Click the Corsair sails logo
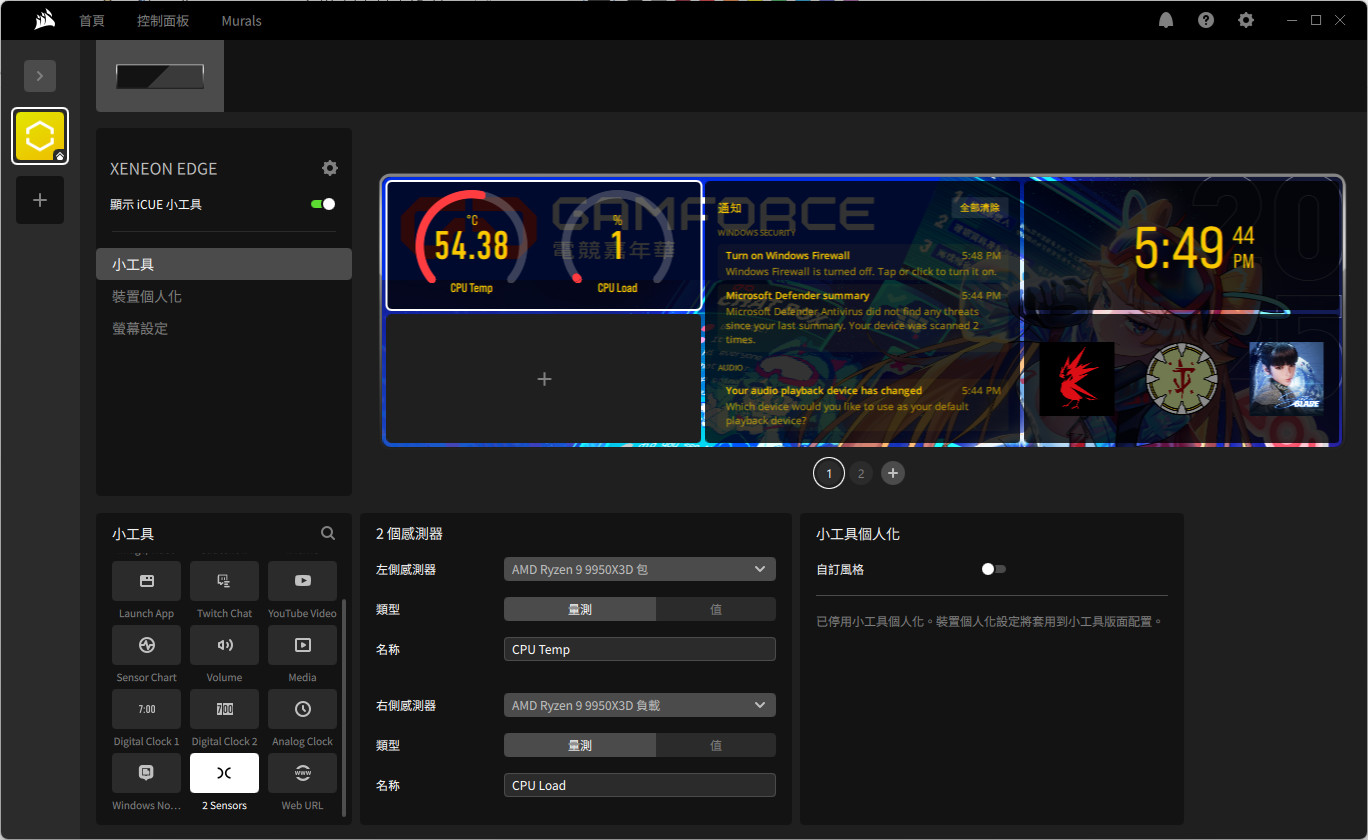 coord(43,20)
